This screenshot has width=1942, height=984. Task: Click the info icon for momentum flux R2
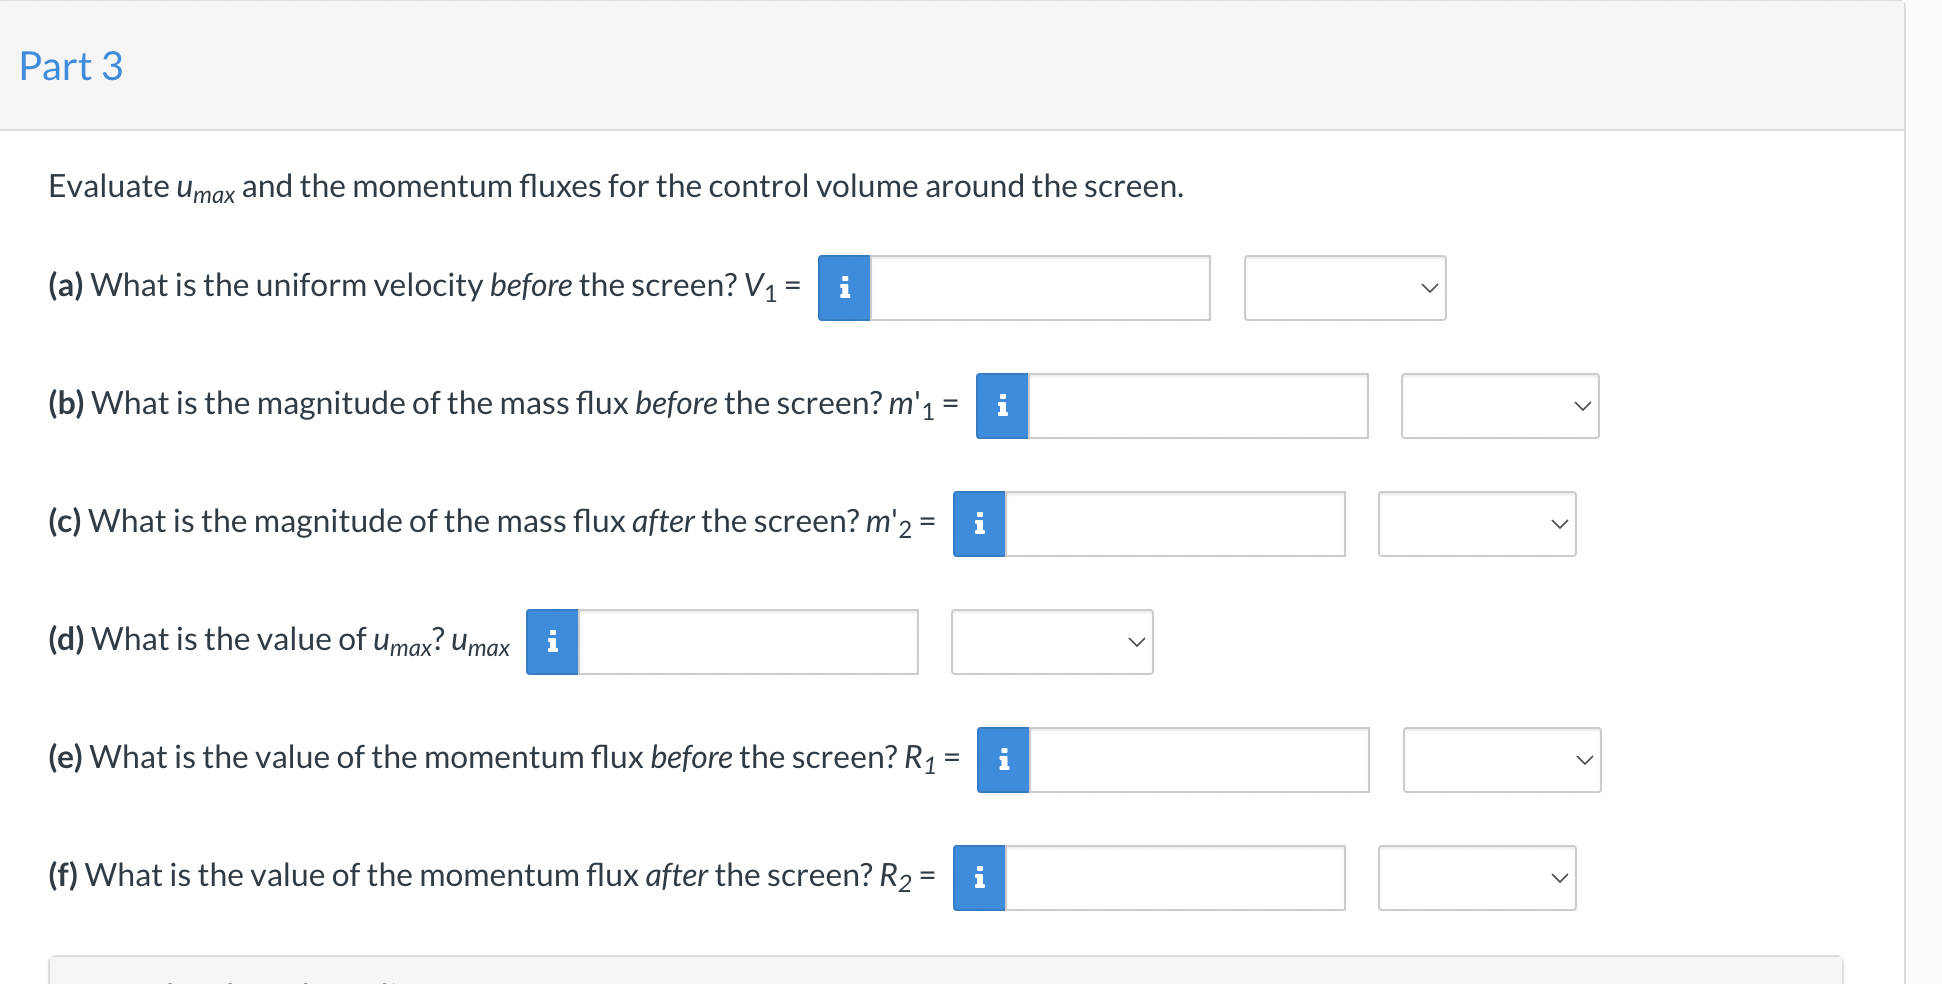978,877
